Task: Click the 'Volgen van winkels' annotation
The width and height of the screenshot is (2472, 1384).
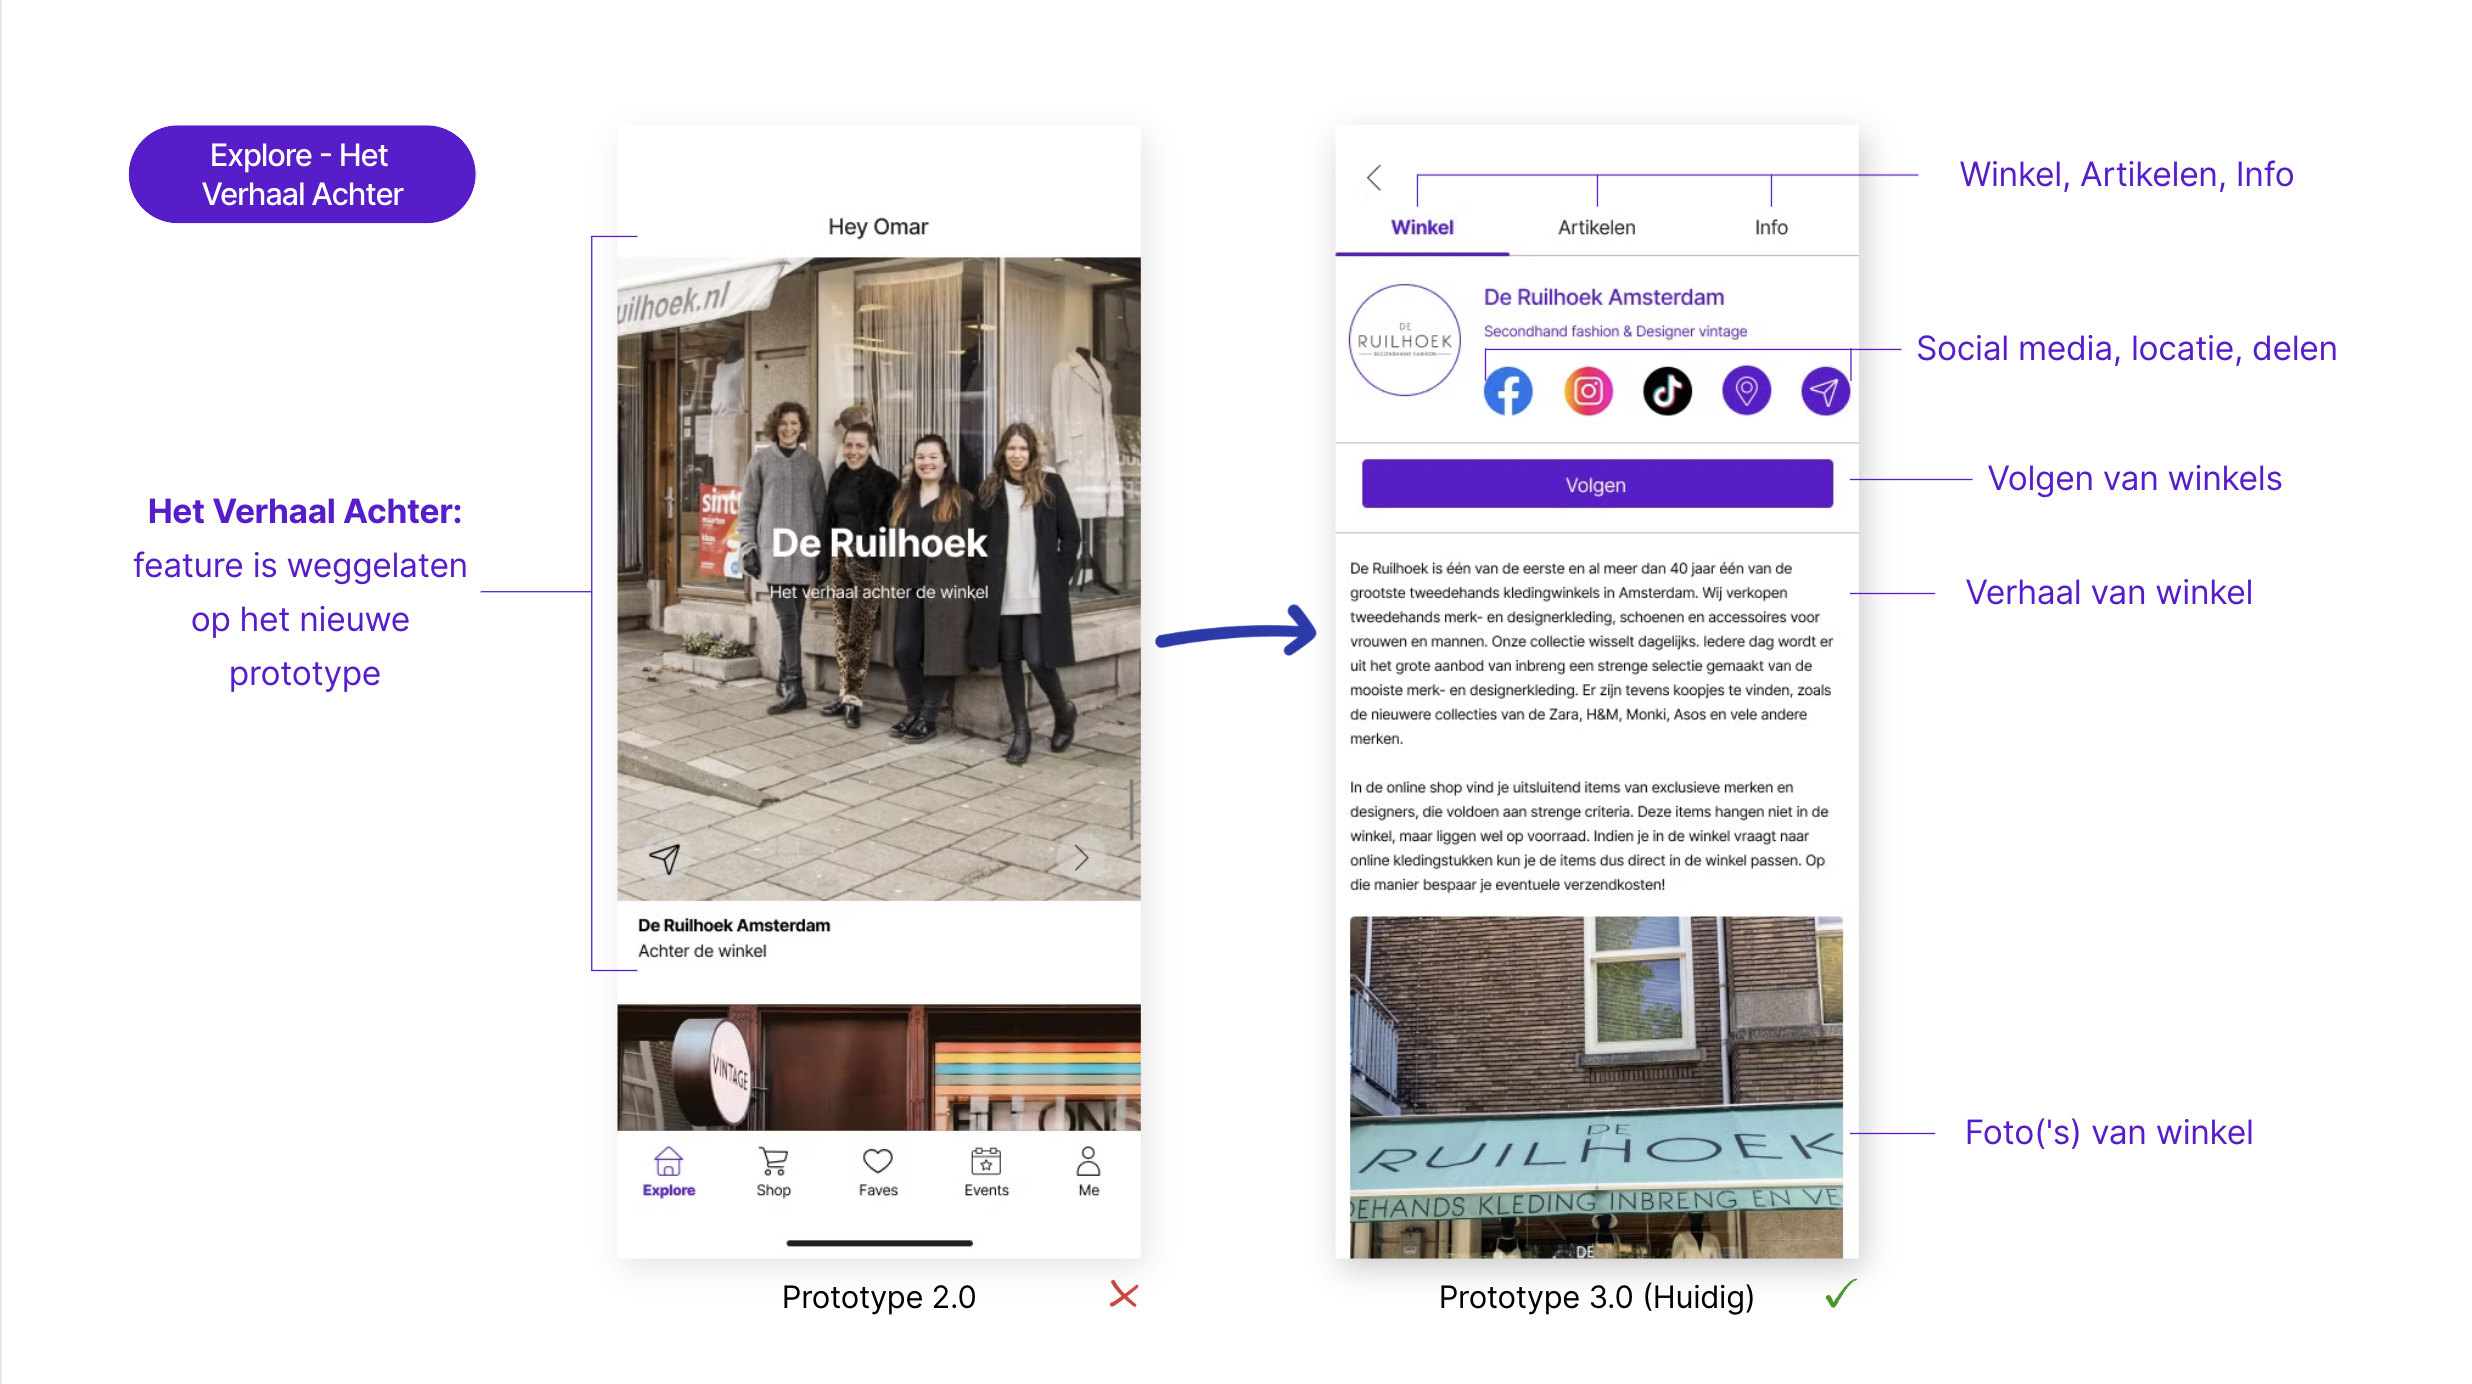Action: (2134, 478)
